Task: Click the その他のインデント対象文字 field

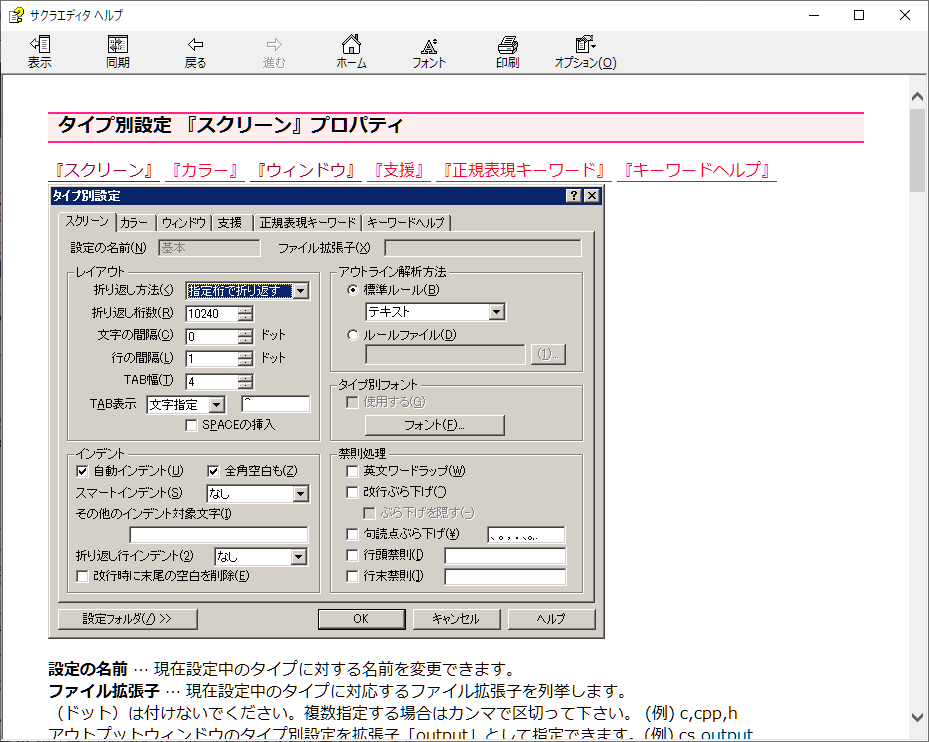Action: [x=219, y=535]
